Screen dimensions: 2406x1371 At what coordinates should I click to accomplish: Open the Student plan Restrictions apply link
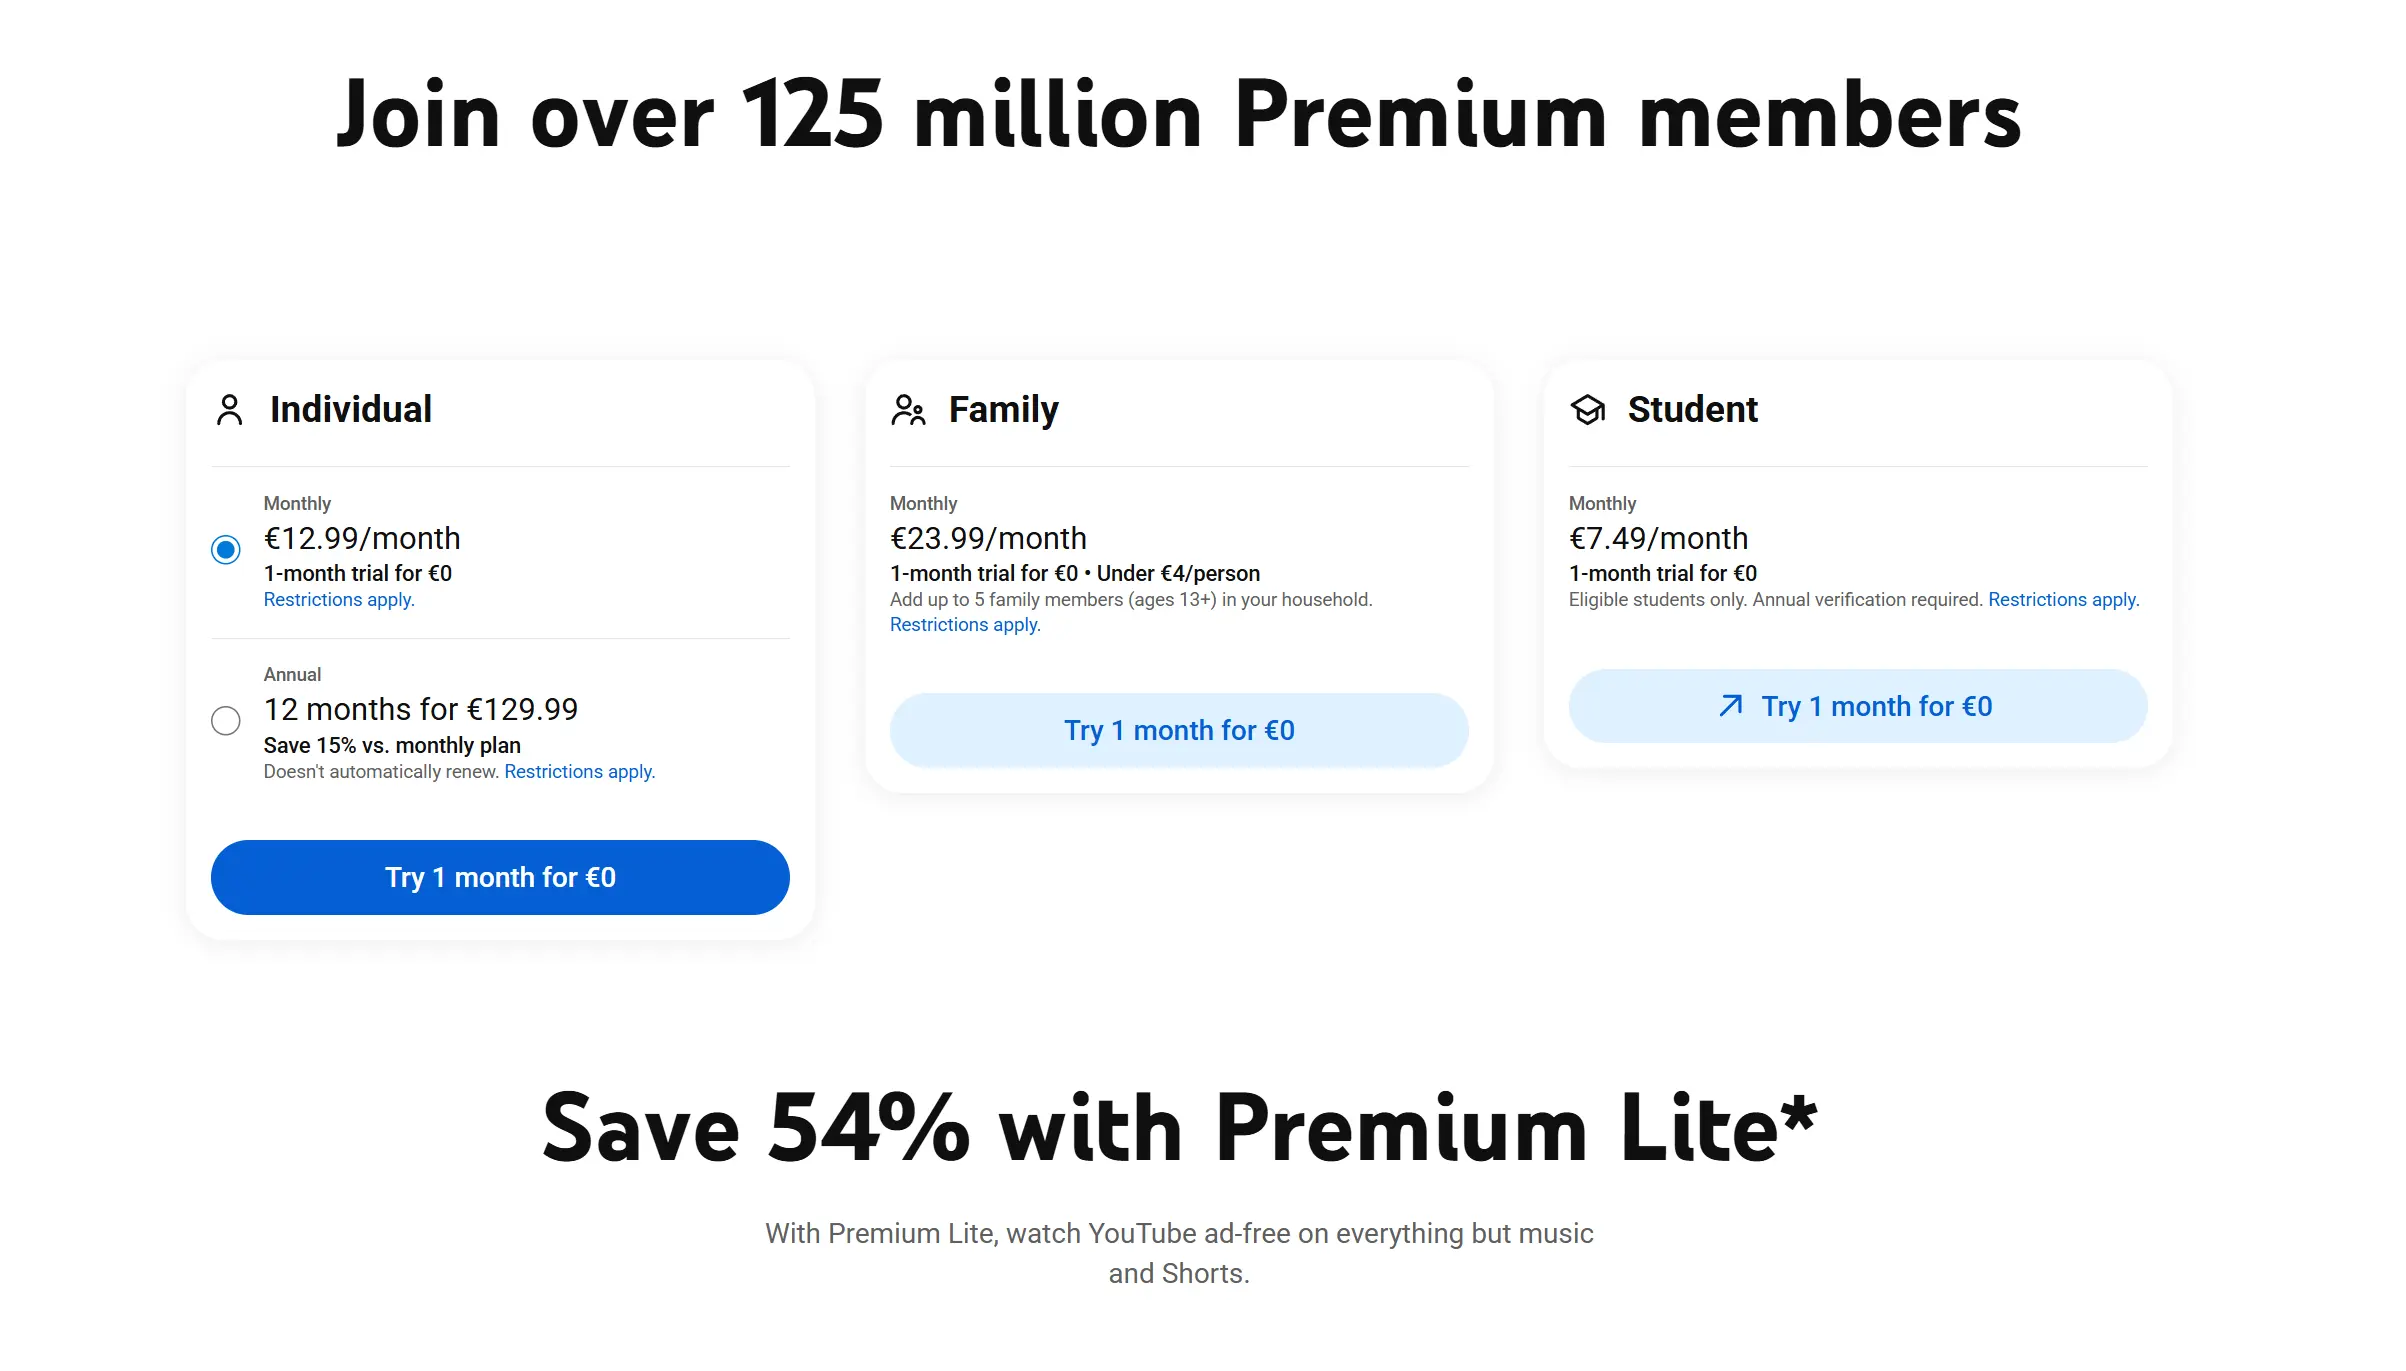(x=2063, y=600)
